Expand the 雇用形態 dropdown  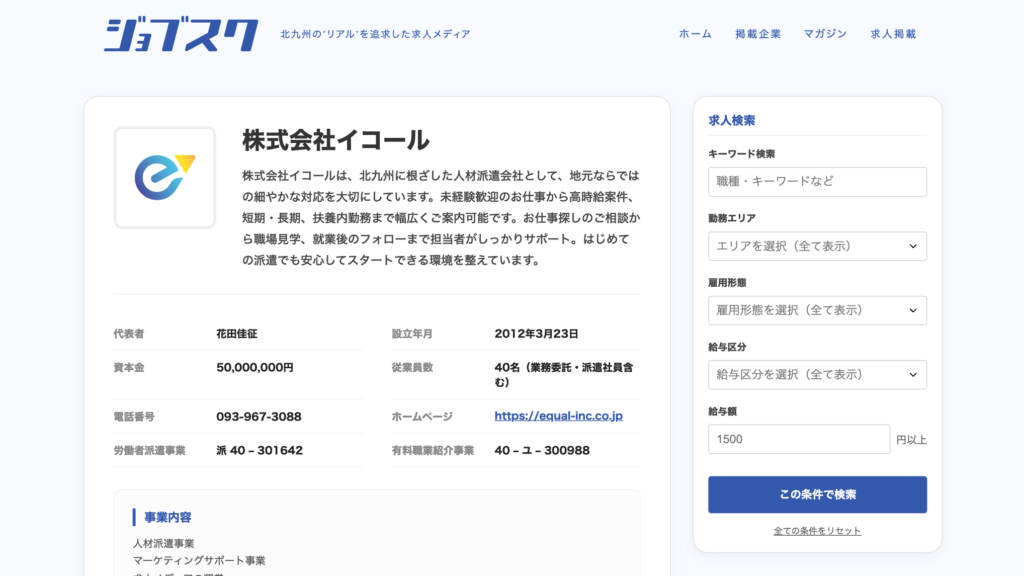point(817,310)
